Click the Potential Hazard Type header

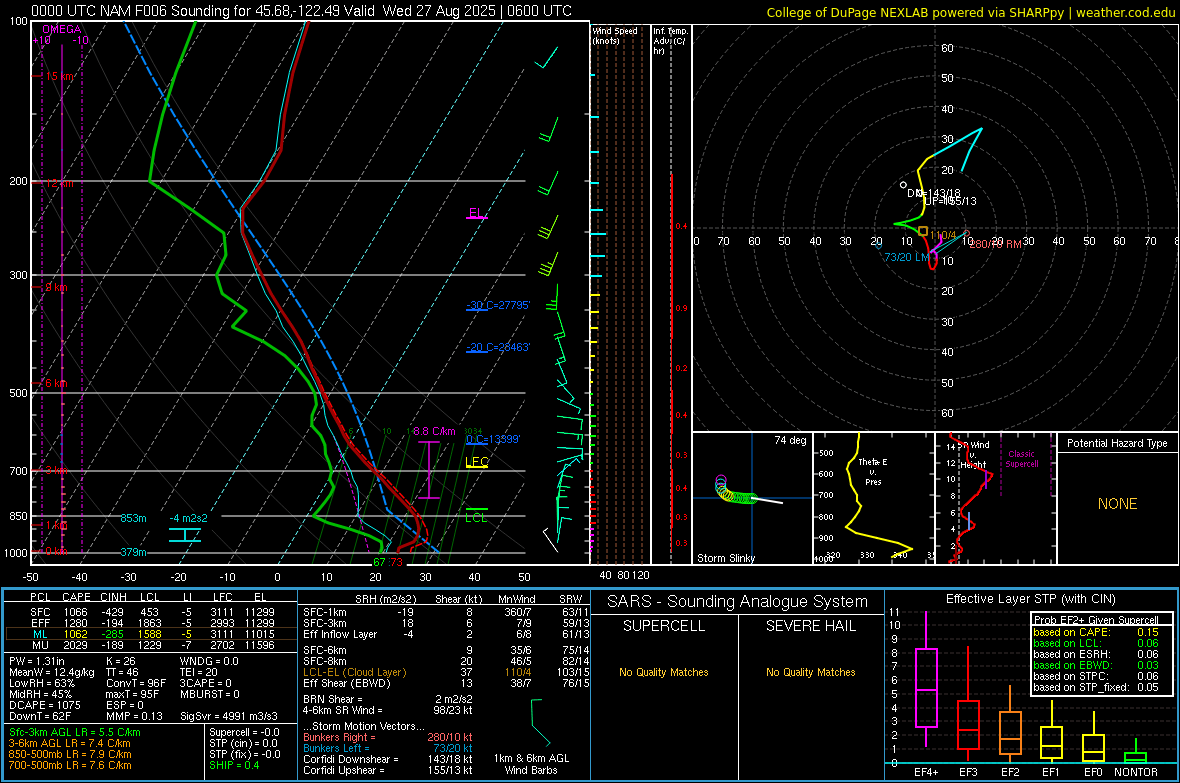coord(1117,443)
